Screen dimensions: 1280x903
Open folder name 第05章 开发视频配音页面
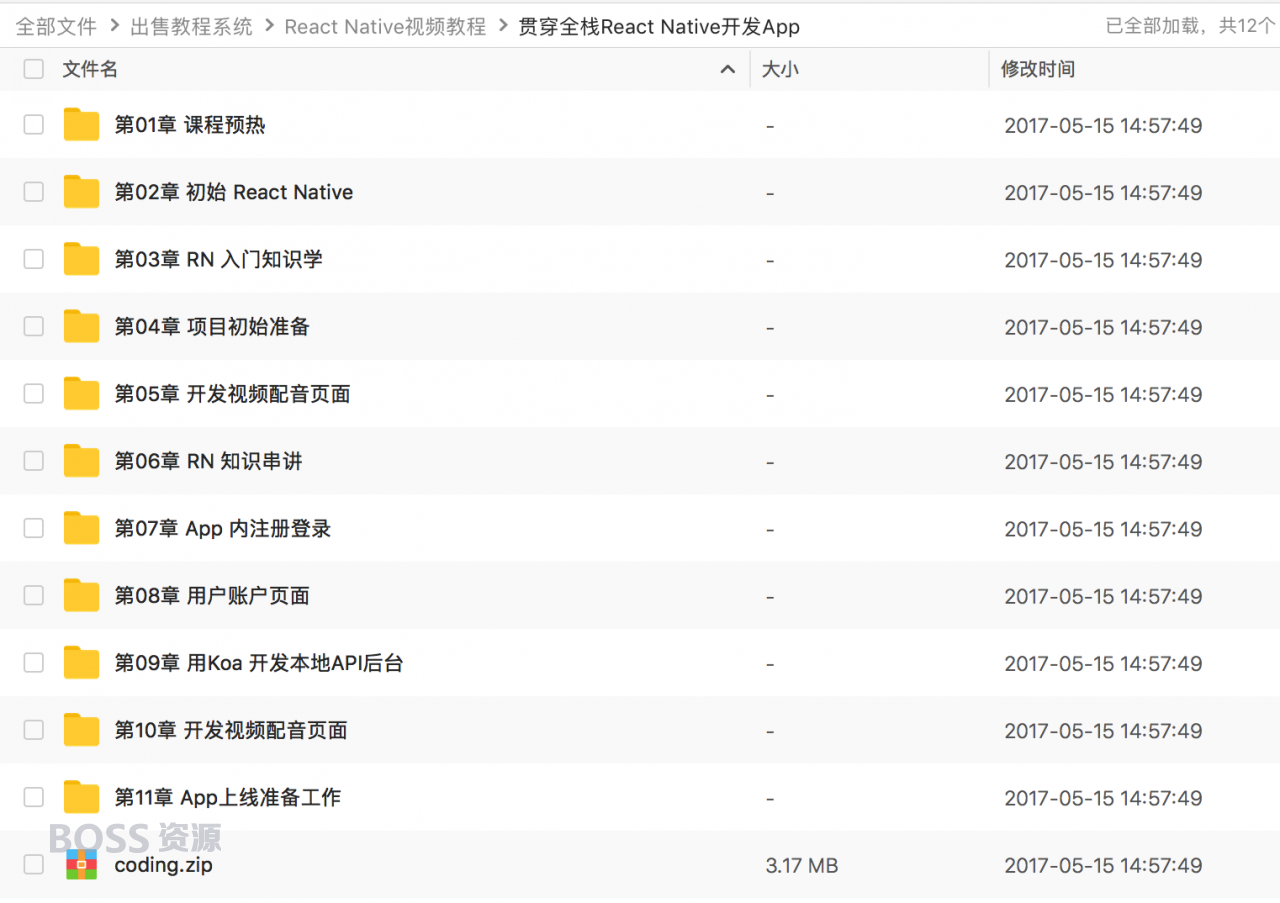[233, 394]
